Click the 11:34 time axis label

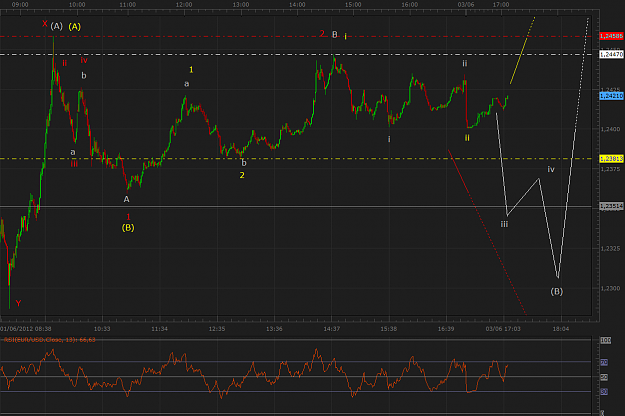[x=159, y=329]
